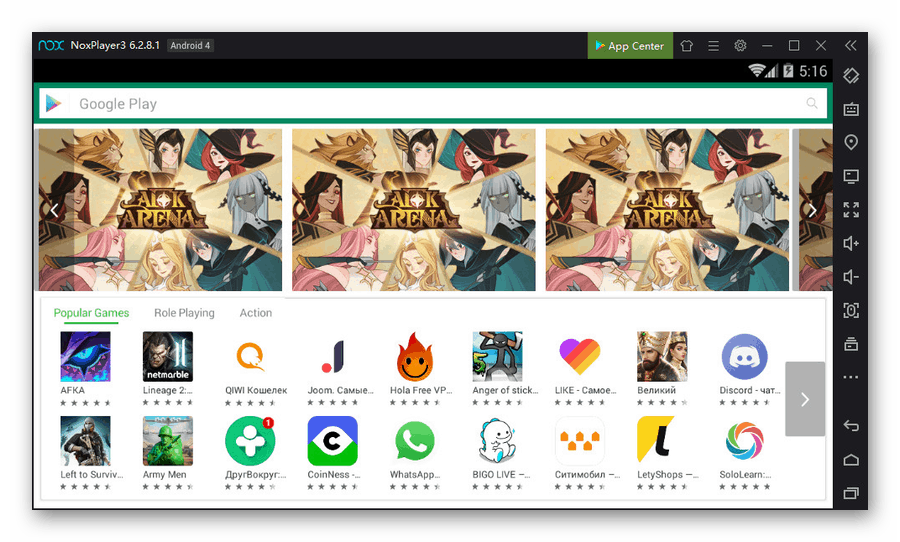Open the AFKA game icon

86,357
